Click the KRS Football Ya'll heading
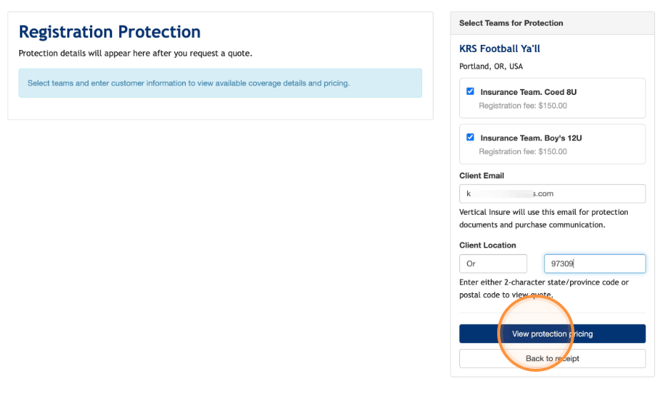 tap(500, 49)
